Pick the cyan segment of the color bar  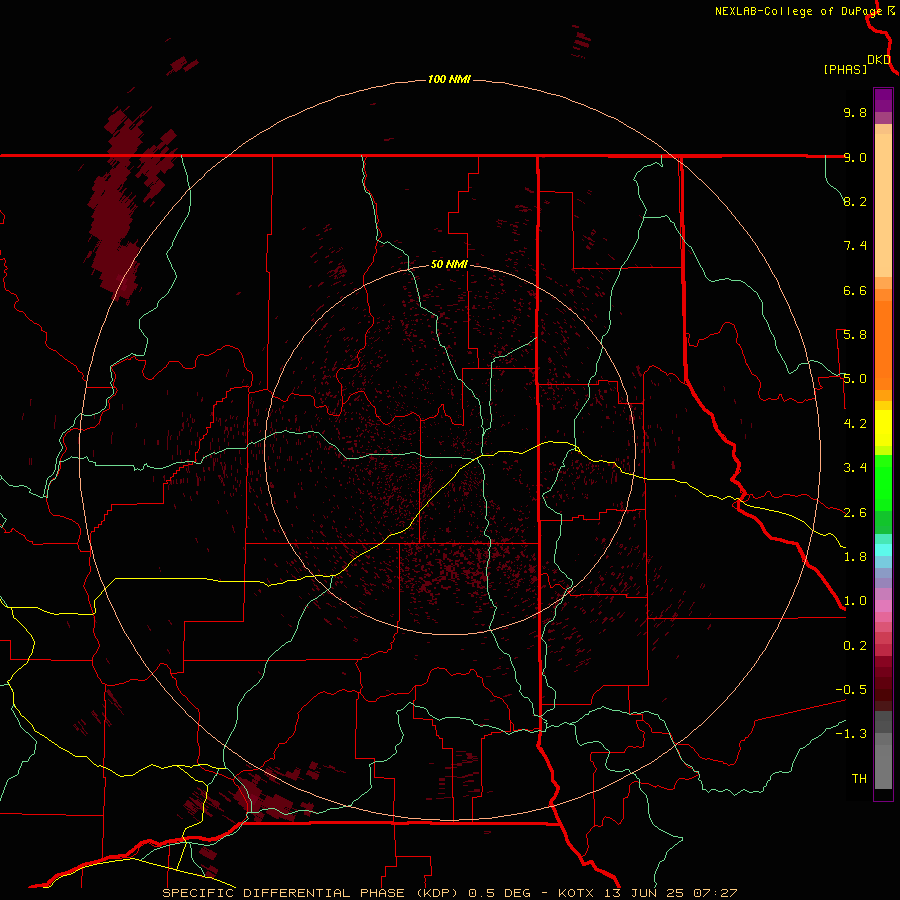(883, 550)
